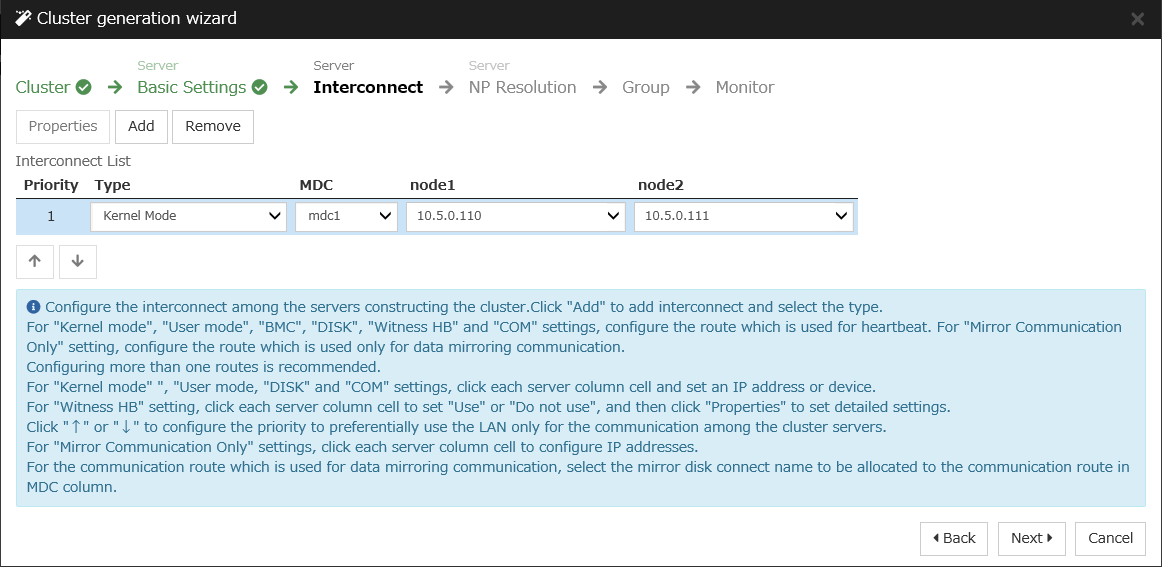The height and width of the screenshot is (567, 1162).
Task: Go to the Basic Settings step
Action: 191,87
